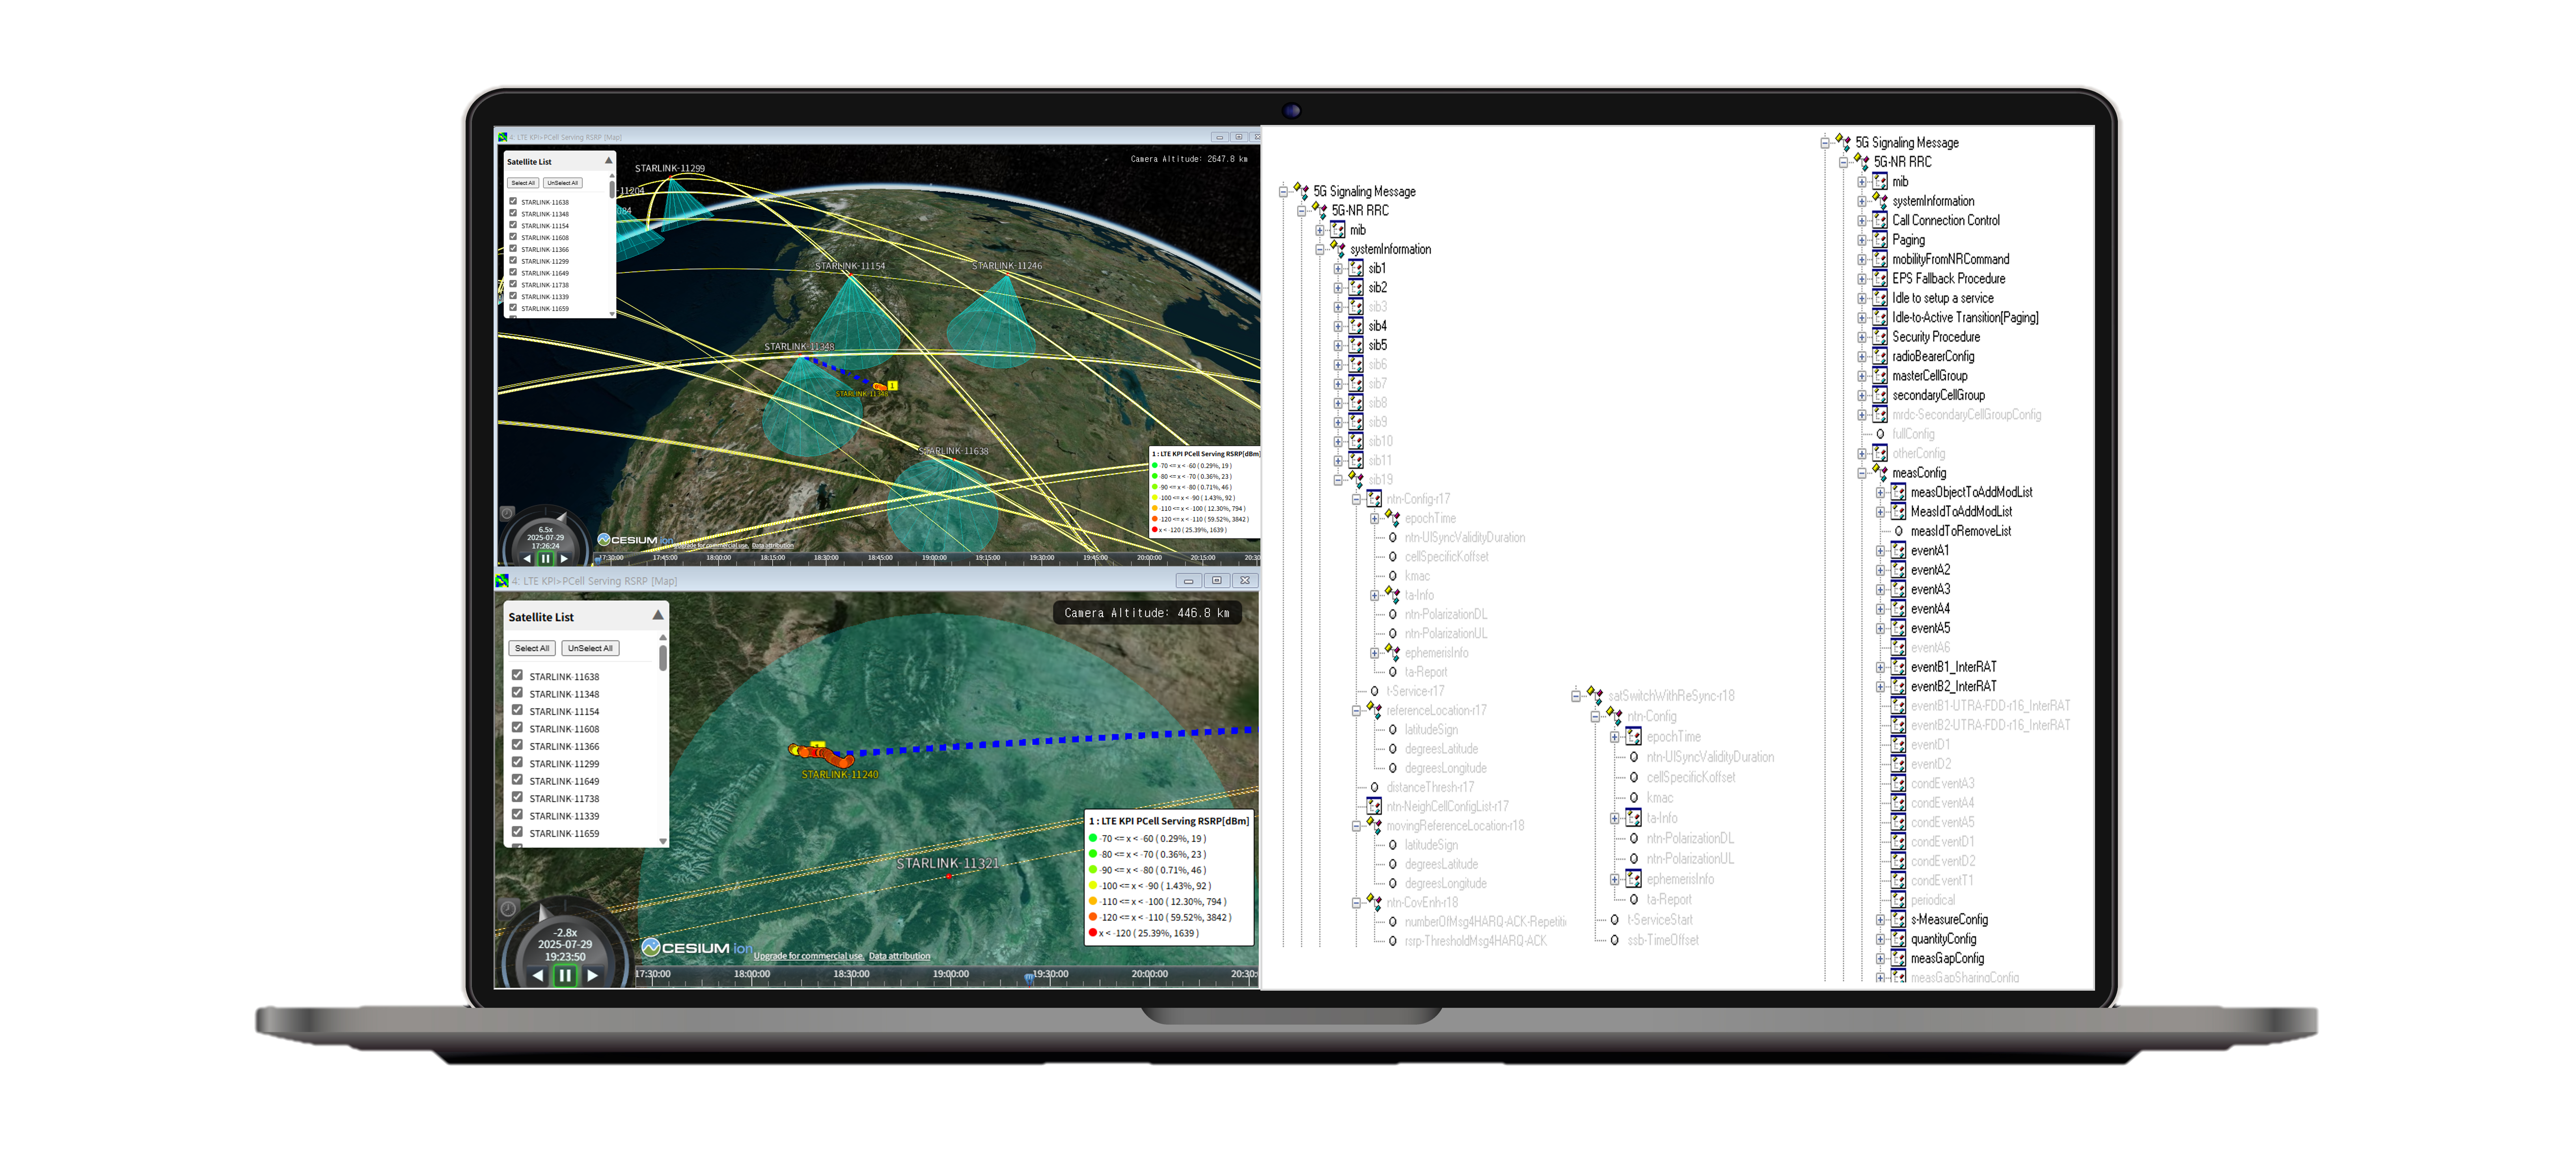Image resolution: width=2576 pixels, height=1159 pixels.
Task: Uncheck STARLINK-11638 in lower satellite list
Action: click(x=517, y=675)
